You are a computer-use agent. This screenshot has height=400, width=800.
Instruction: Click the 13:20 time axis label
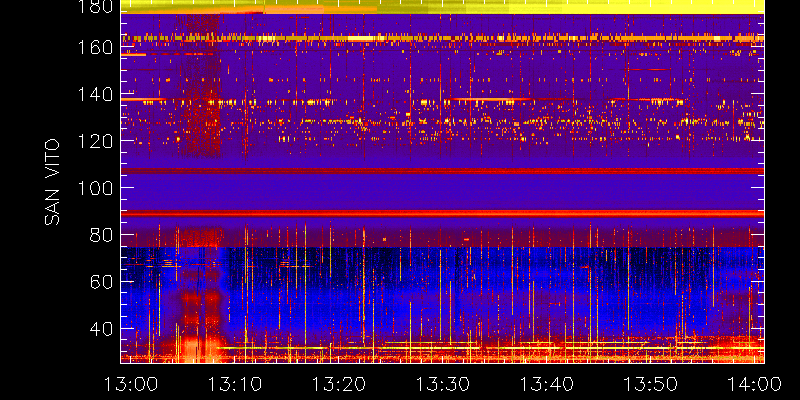pos(339,384)
